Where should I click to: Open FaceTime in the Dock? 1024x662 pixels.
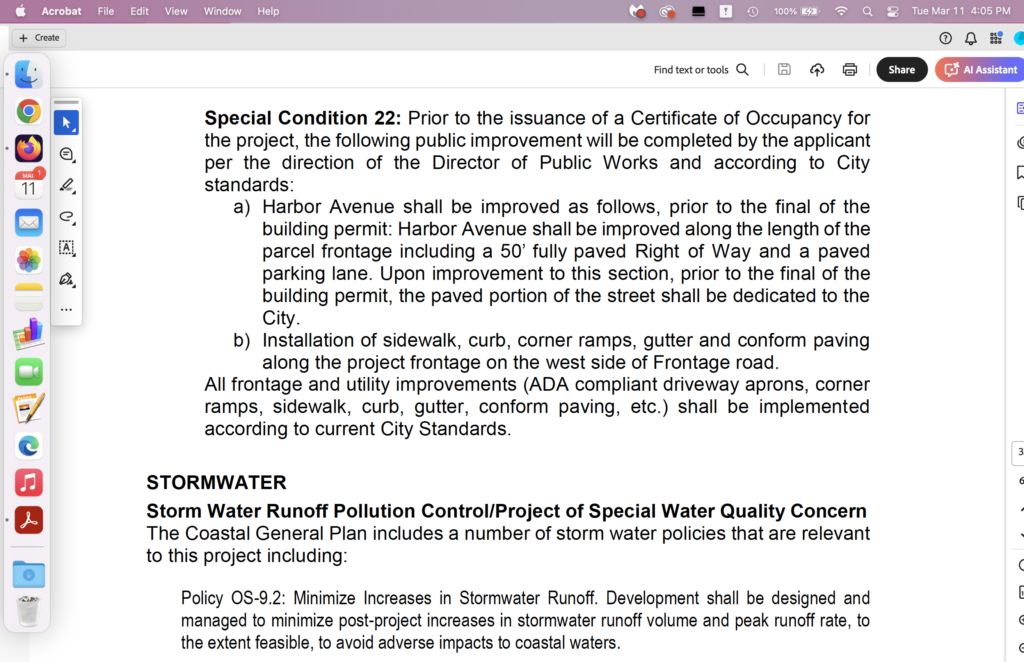click(x=29, y=371)
